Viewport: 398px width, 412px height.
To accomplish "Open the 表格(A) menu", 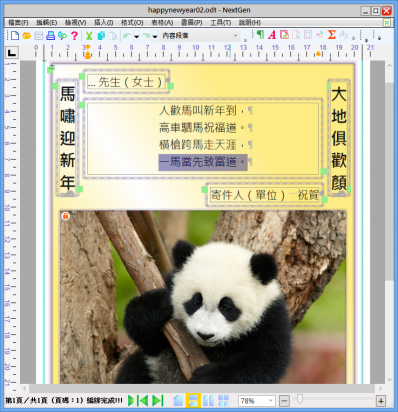I will click(x=162, y=23).
